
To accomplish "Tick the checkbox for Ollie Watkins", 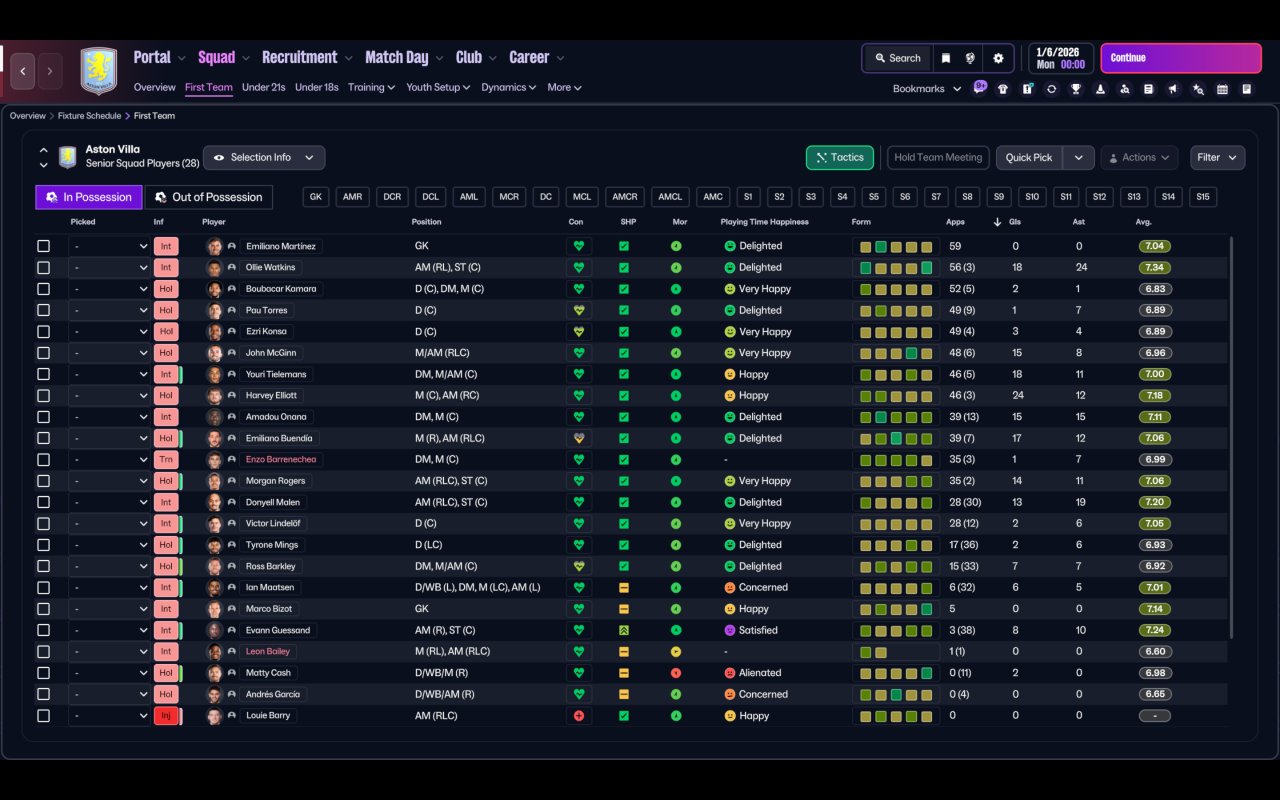I will [x=43, y=268].
